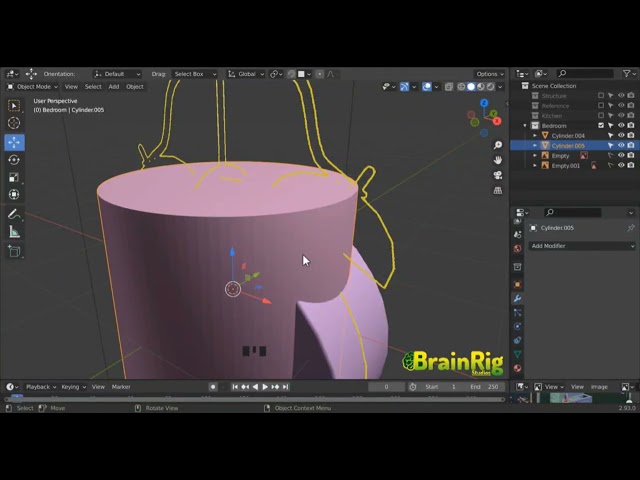
Task: Play the animation in reverse
Action: (x=255, y=387)
